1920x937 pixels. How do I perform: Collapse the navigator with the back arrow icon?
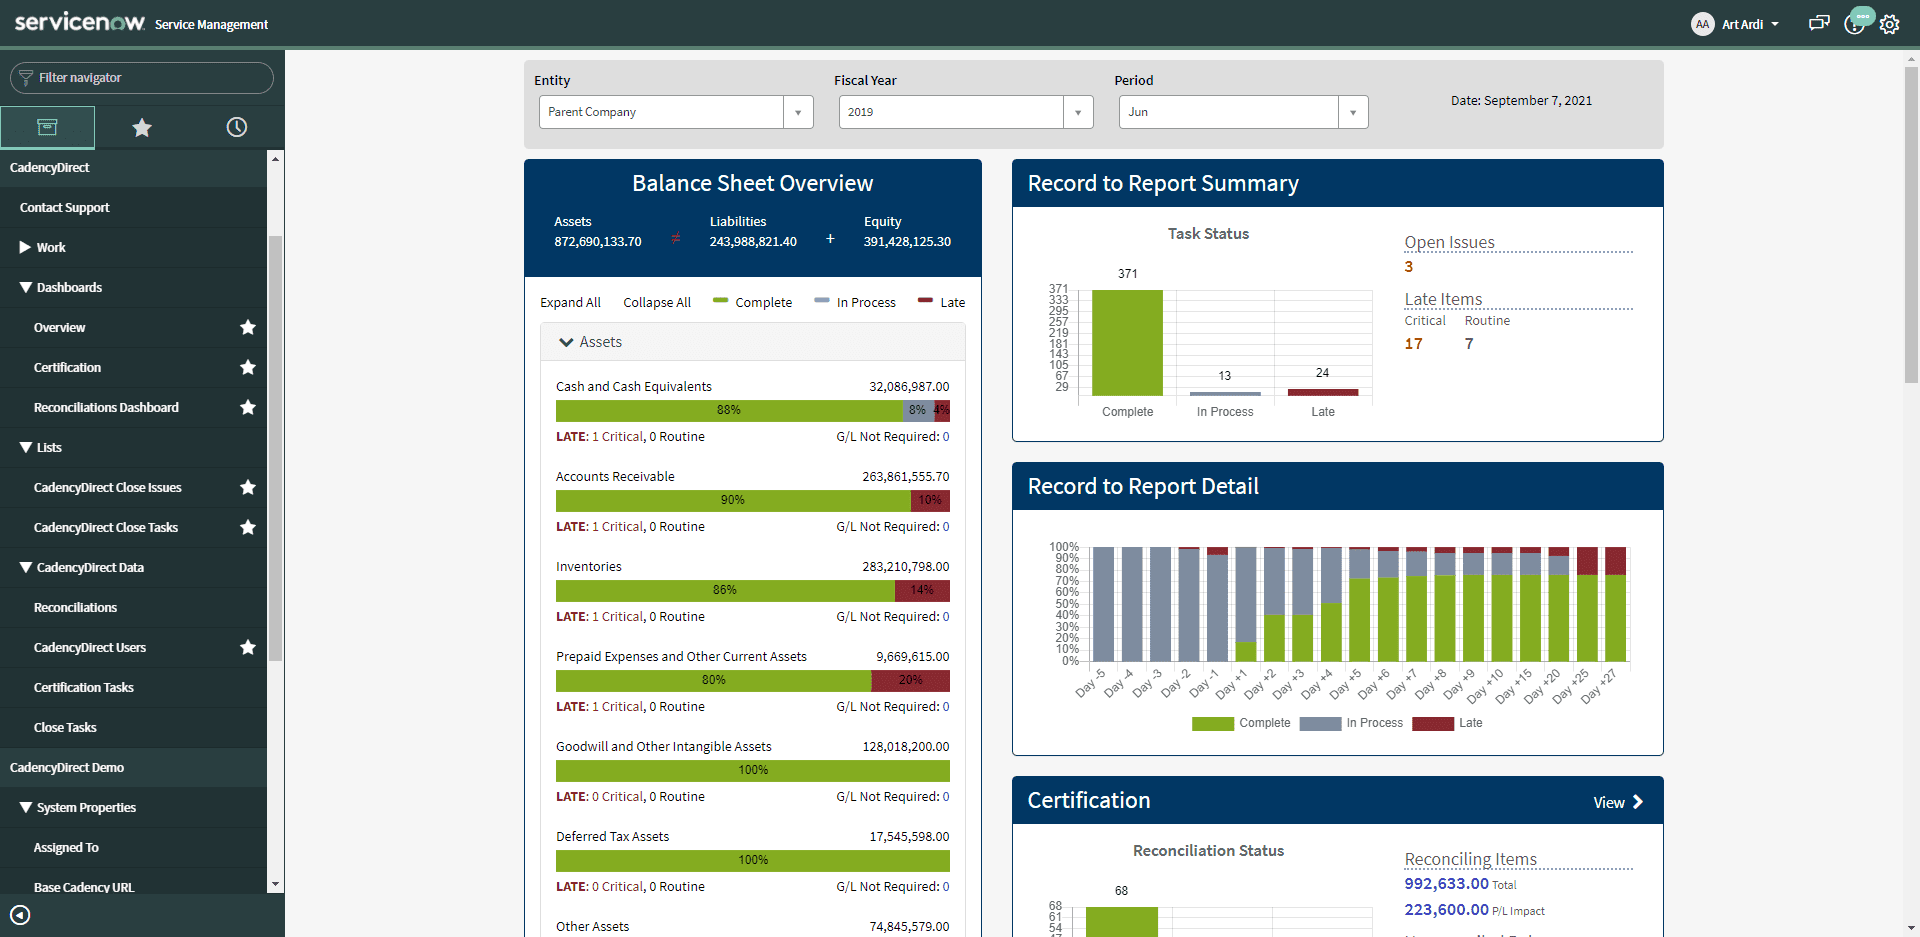[x=20, y=915]
